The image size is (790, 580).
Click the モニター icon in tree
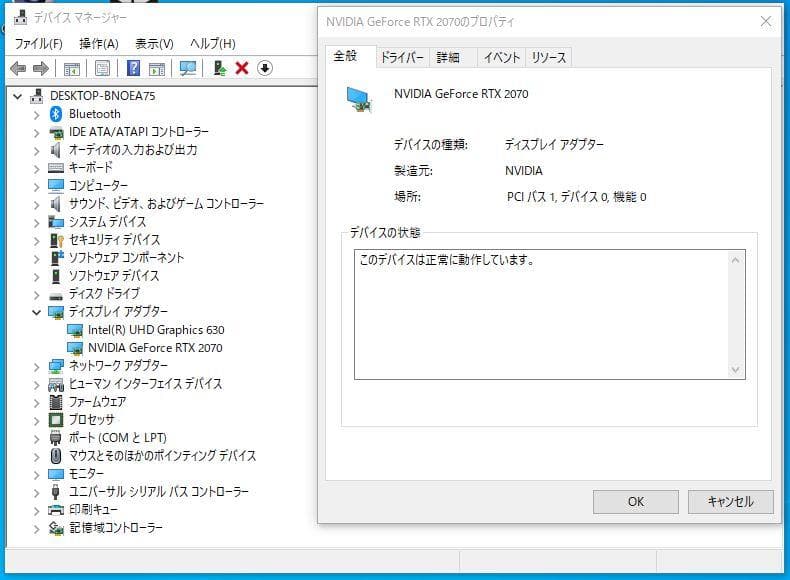tap(56, 474)
